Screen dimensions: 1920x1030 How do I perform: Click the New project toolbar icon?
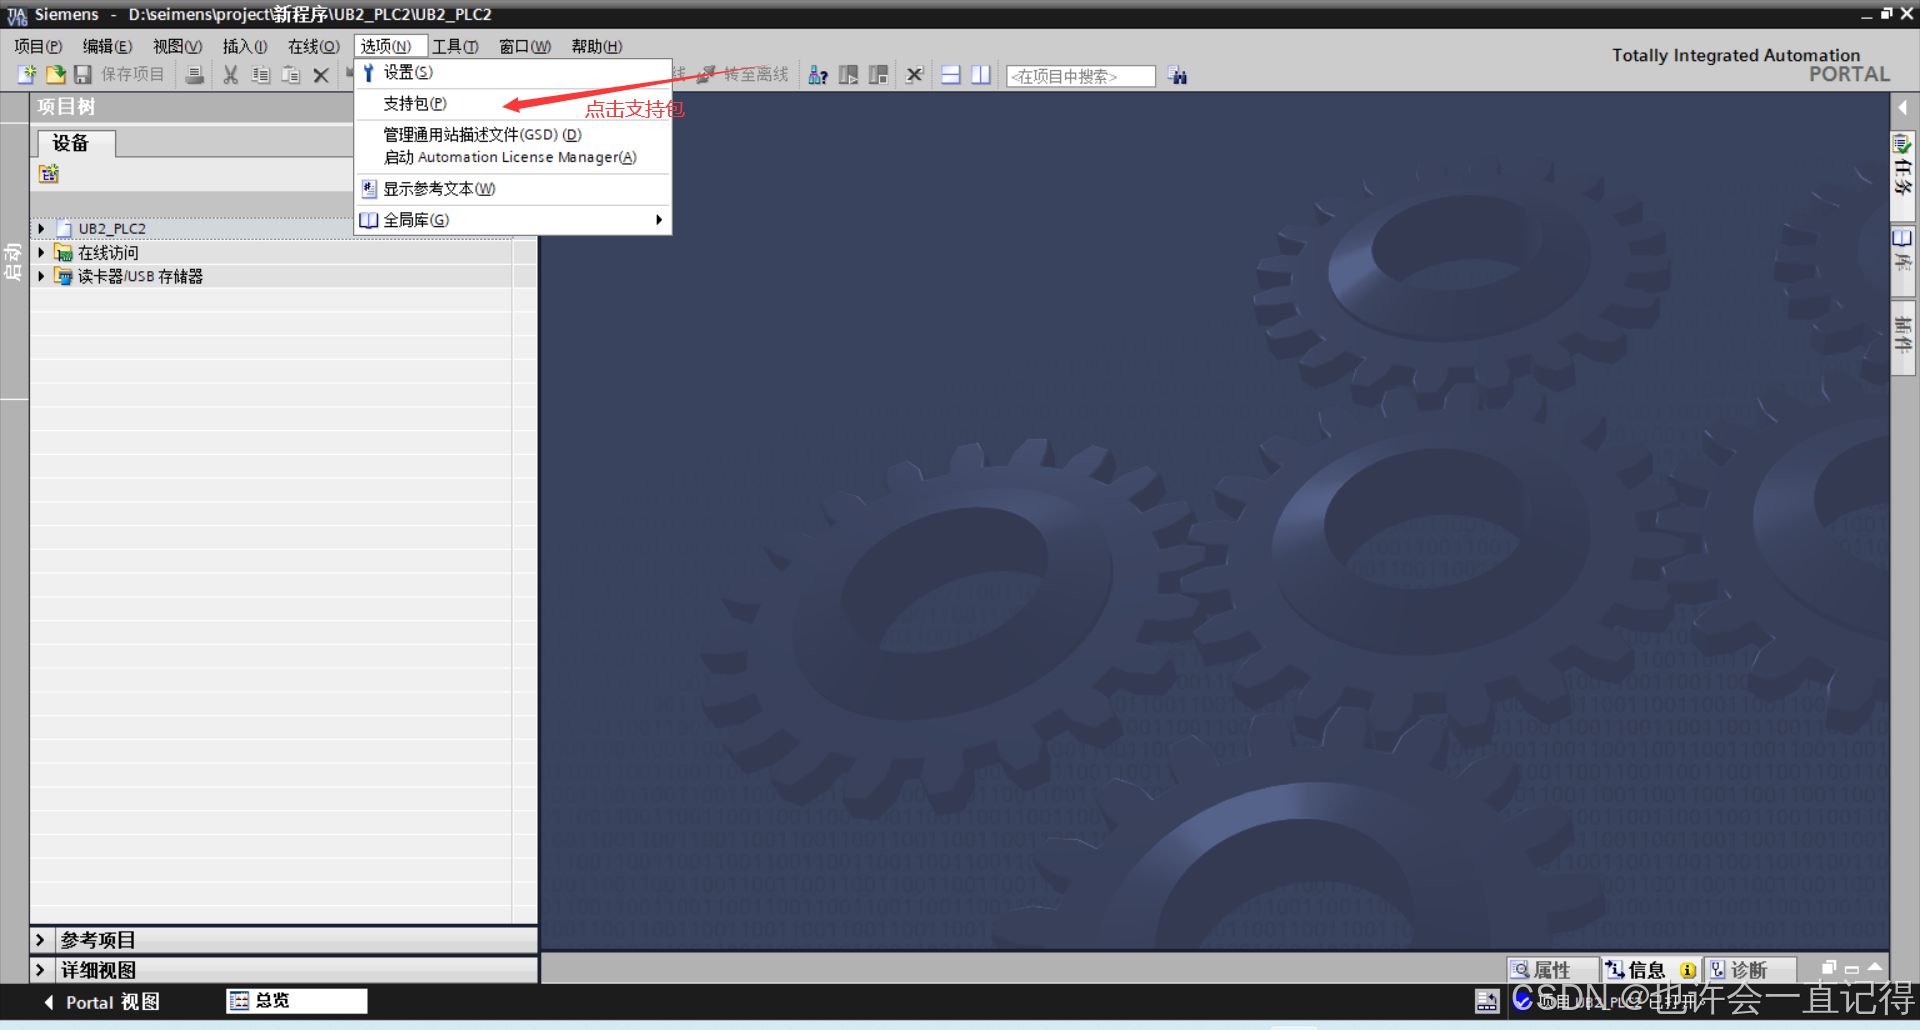[x=27, y=75]
